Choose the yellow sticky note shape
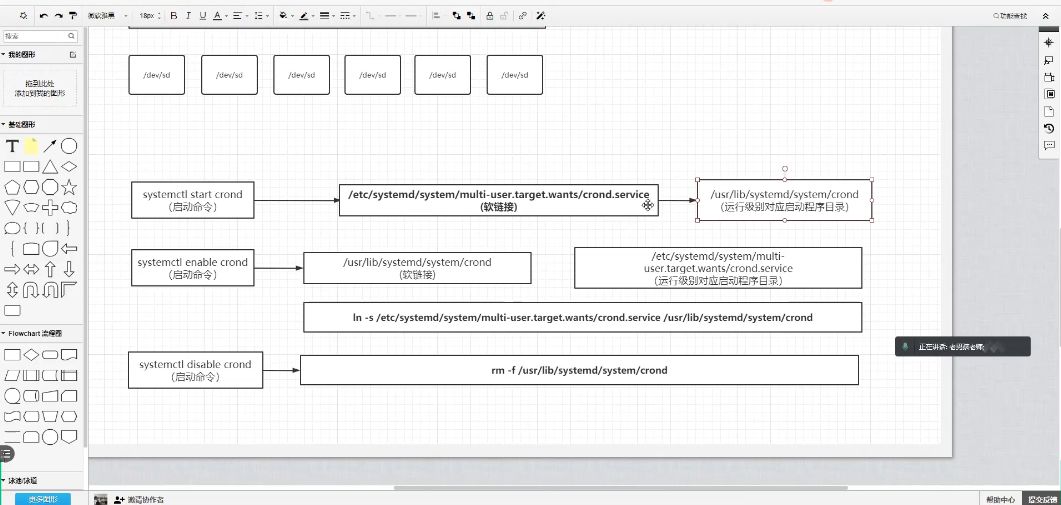Viewport: 1061px width, 505px height. click(32, 146)
